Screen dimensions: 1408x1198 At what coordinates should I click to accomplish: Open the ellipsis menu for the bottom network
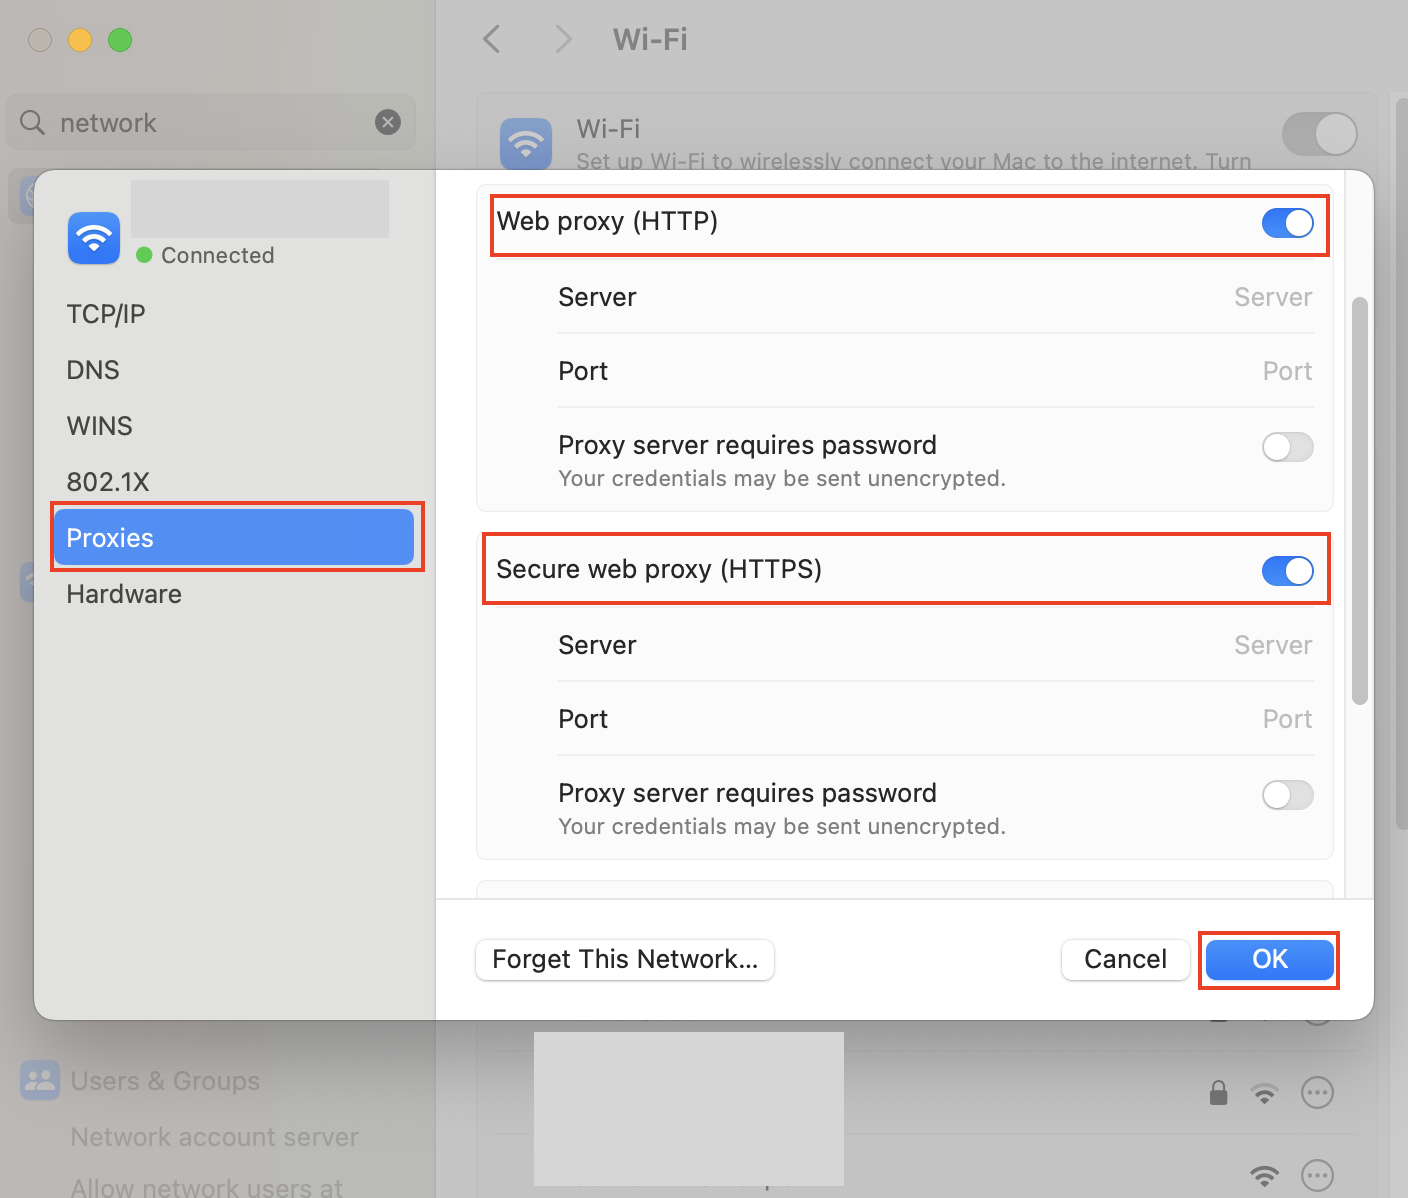tap(1317, 1174)
